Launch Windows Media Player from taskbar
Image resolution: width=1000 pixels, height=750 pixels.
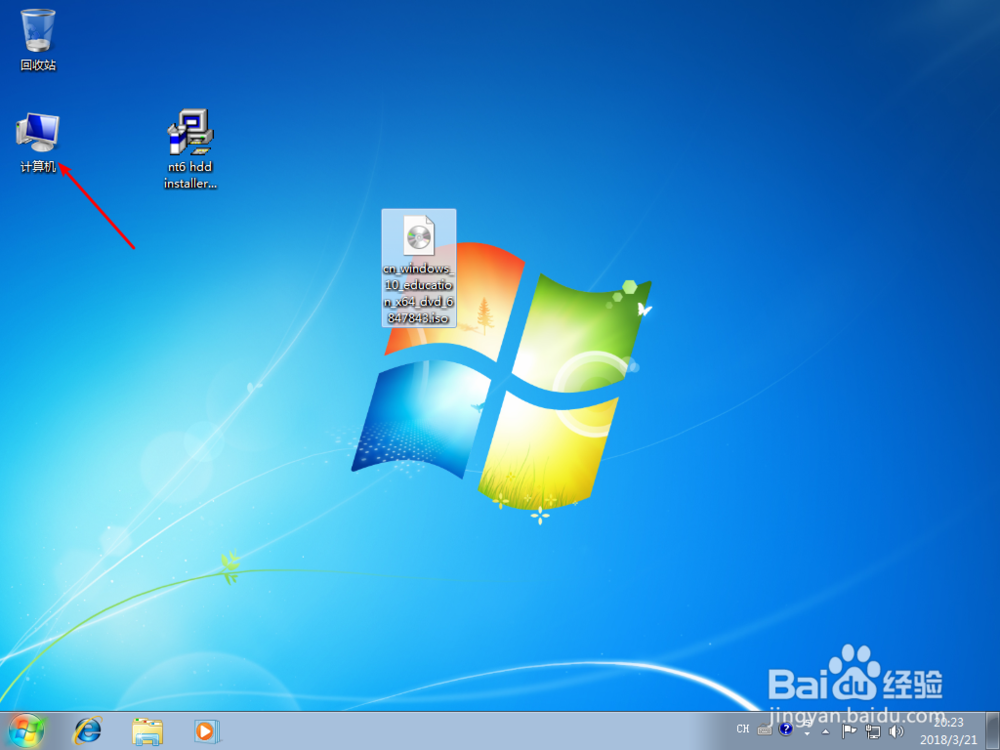click(x=206, y=731)
